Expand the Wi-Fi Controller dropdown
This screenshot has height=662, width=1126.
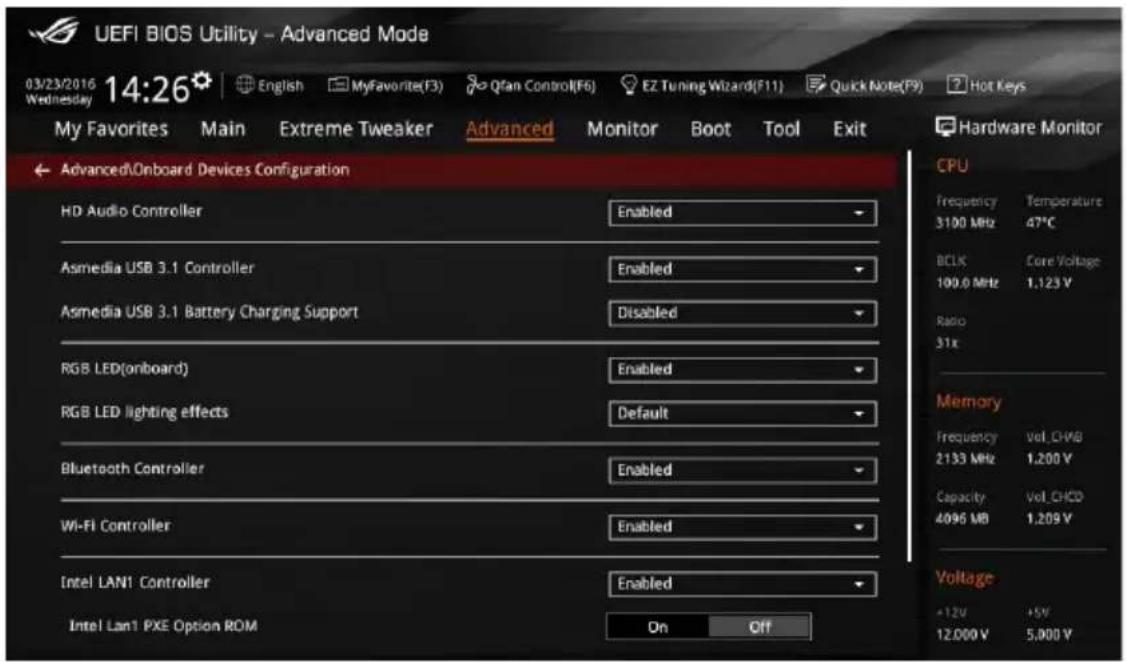pyautogui.click(x=743, y=527)
